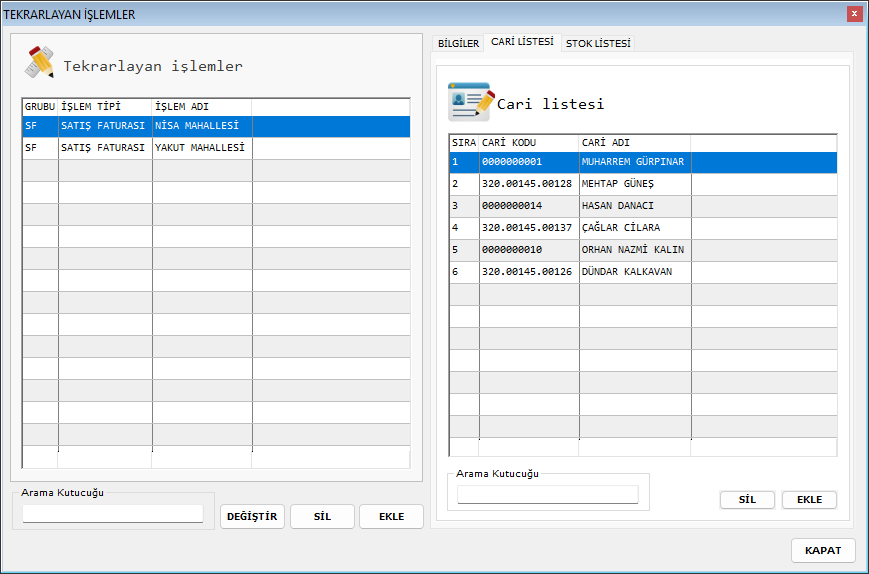This screenshot has width=869, height=574.
Task: Open the STOK LİSTESİ tab
Action: pyautogui.click(x=598, y=44)
